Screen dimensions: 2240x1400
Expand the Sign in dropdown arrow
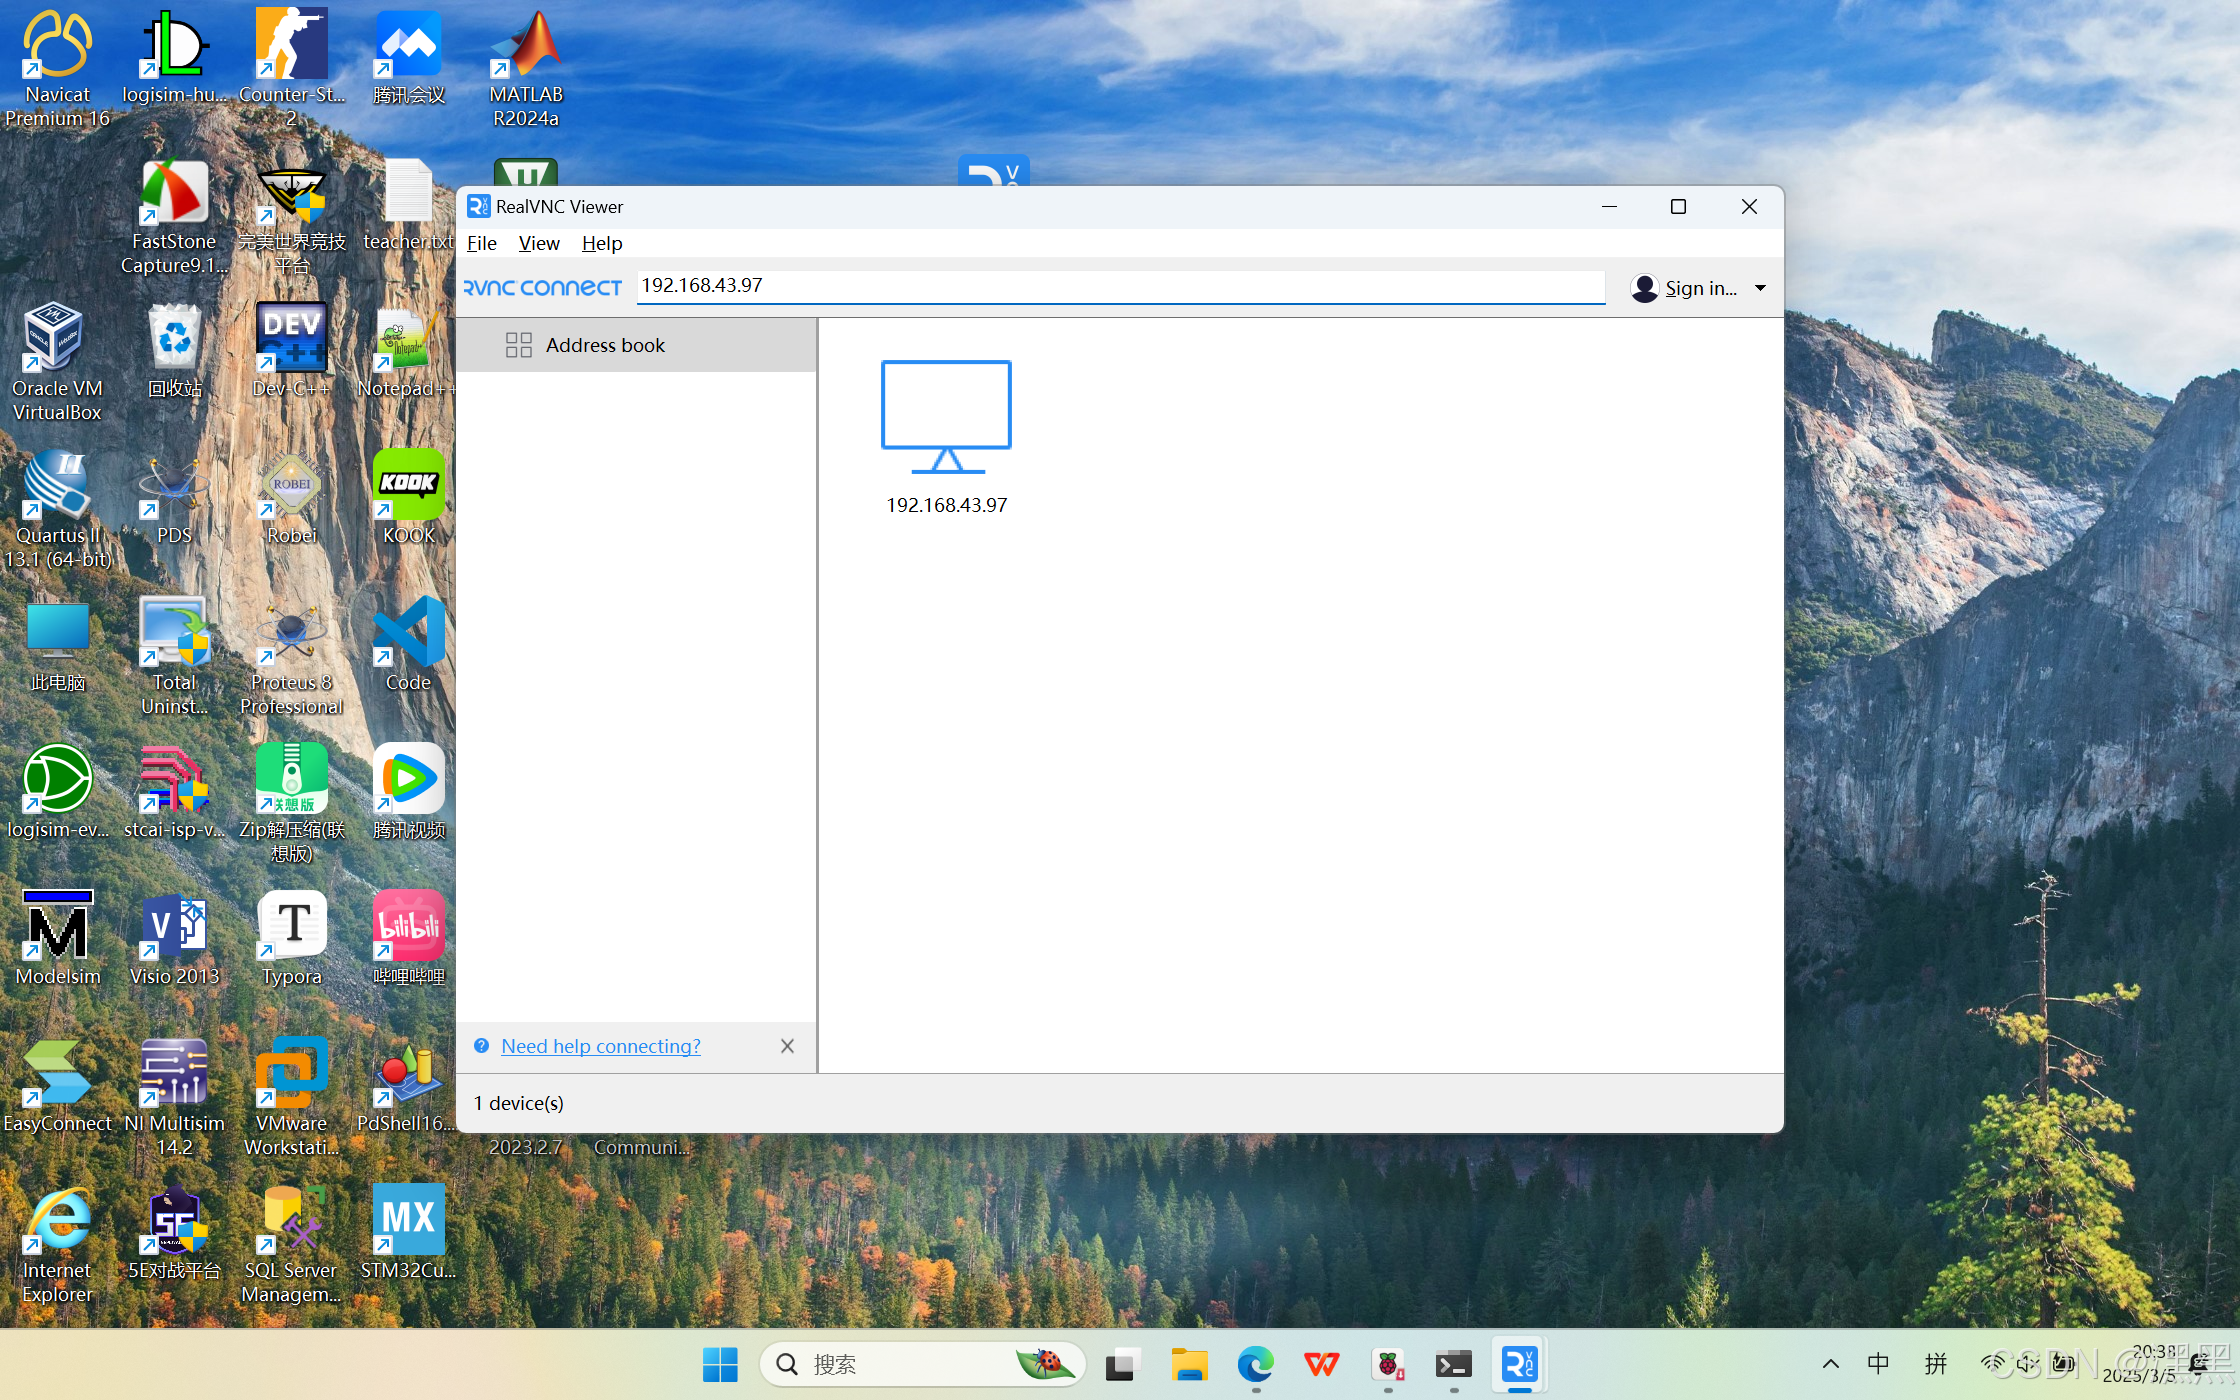tap(1760, 288)
